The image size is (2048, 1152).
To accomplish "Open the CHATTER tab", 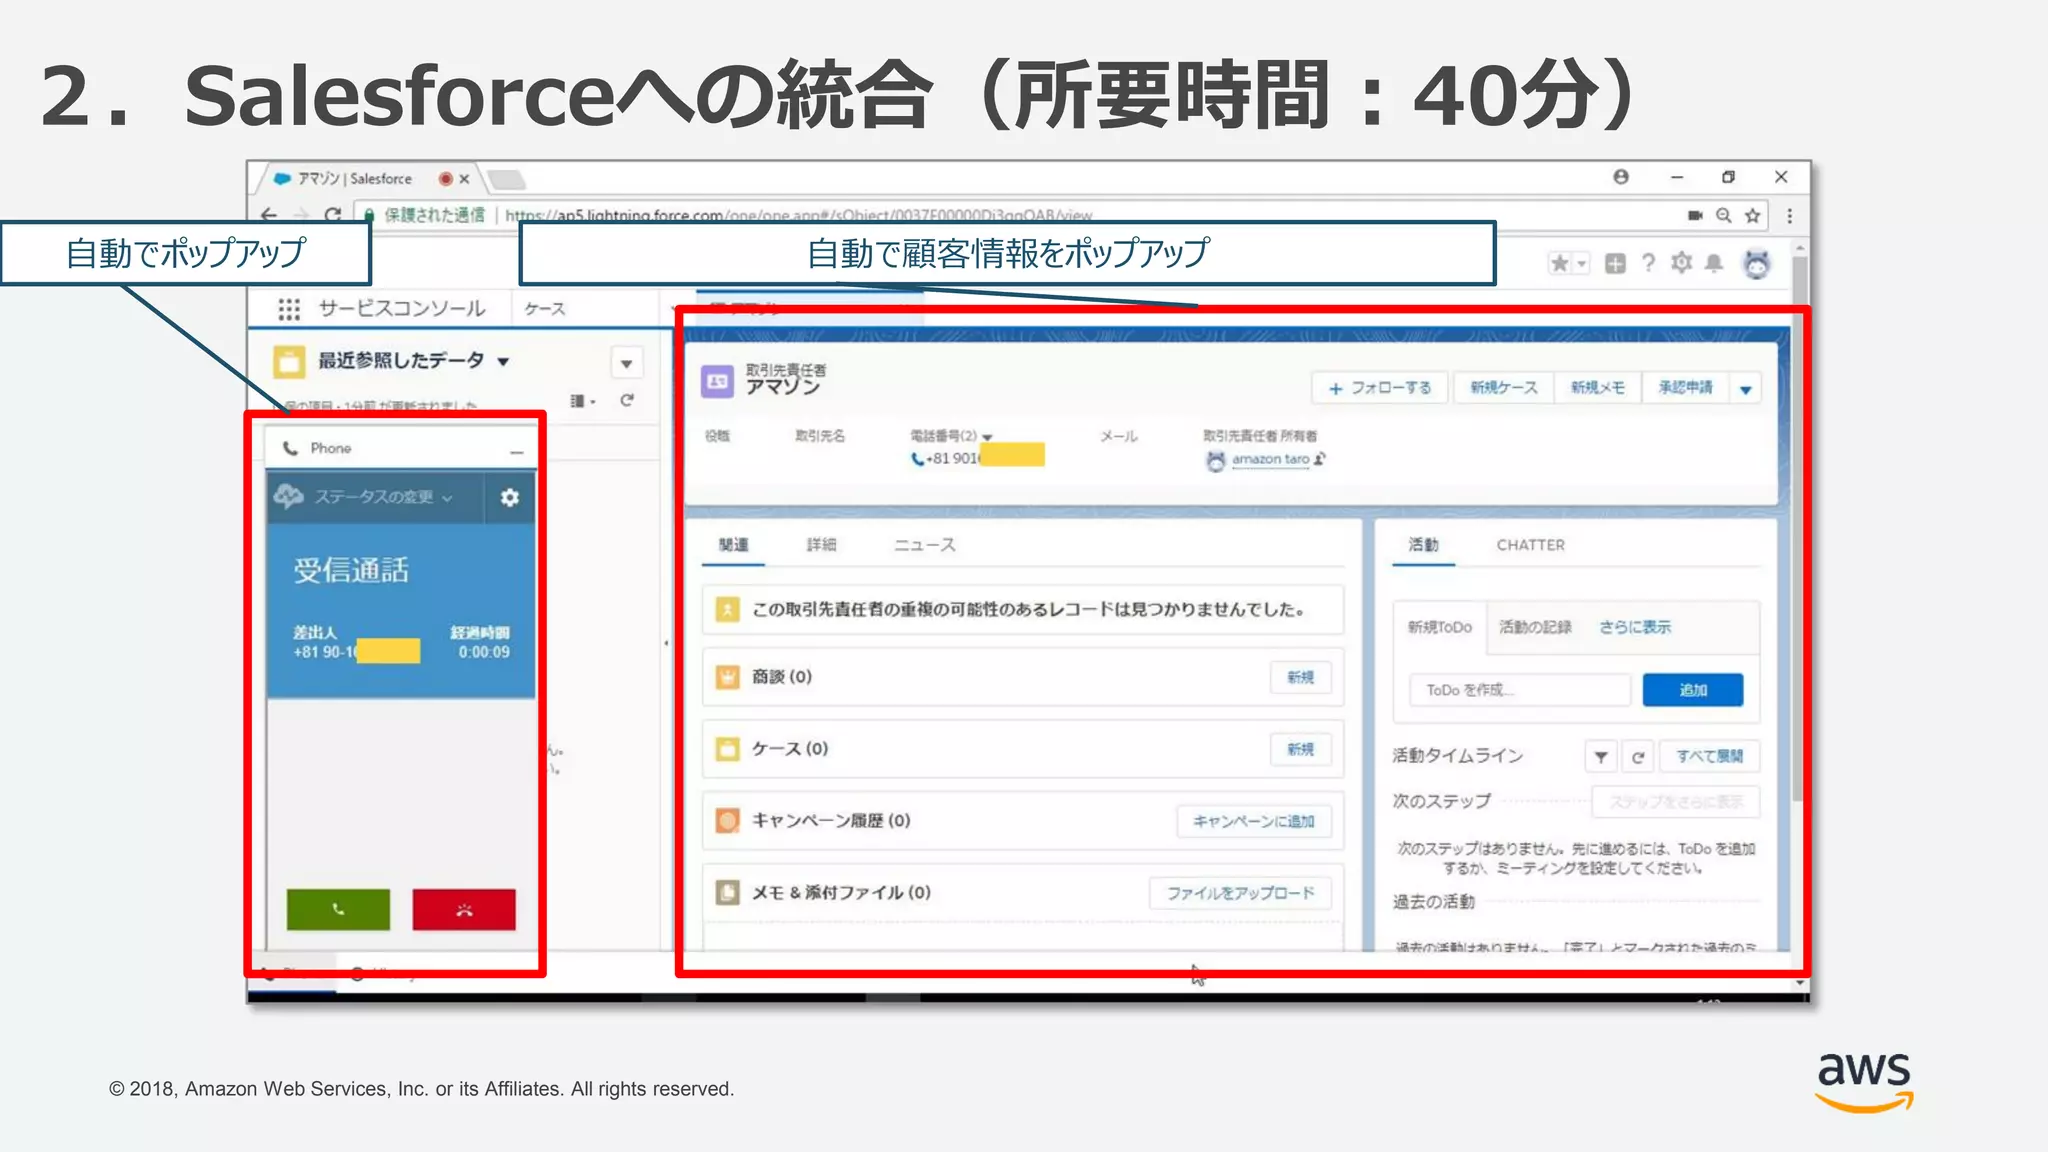I will click(1530, 545).
